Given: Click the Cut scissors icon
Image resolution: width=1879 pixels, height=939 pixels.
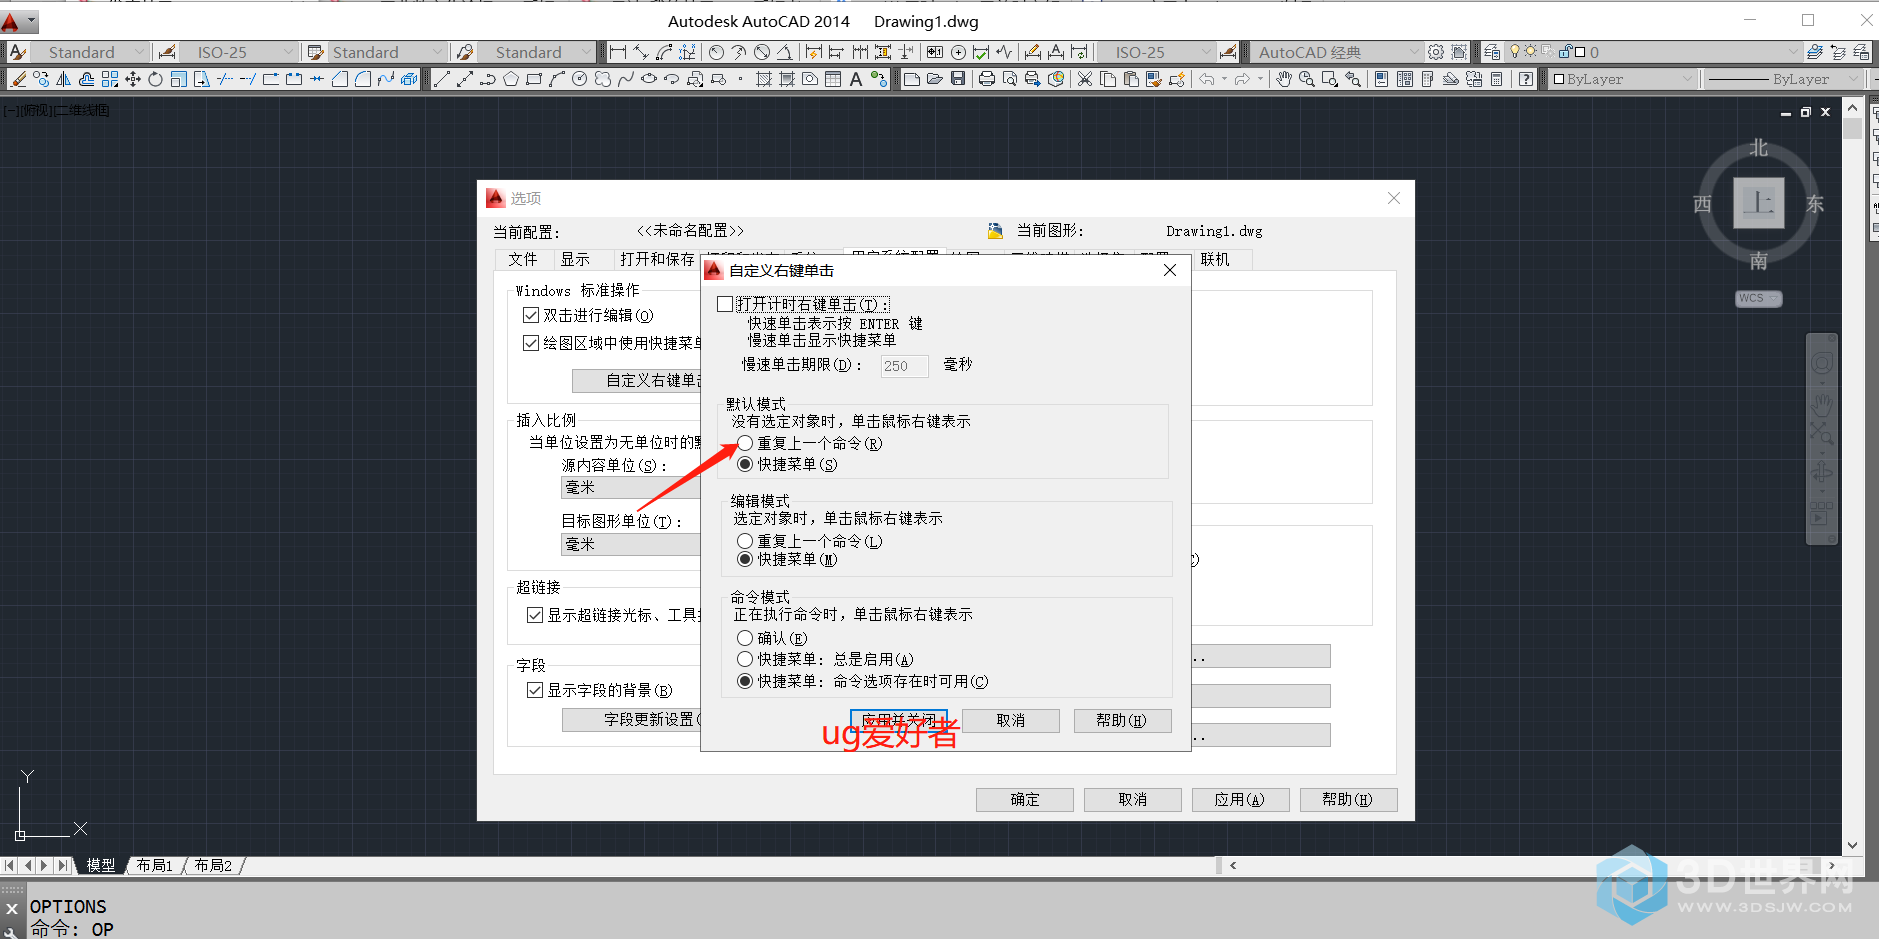Looking at the screenshot, I should click(x=1085, y=79).
